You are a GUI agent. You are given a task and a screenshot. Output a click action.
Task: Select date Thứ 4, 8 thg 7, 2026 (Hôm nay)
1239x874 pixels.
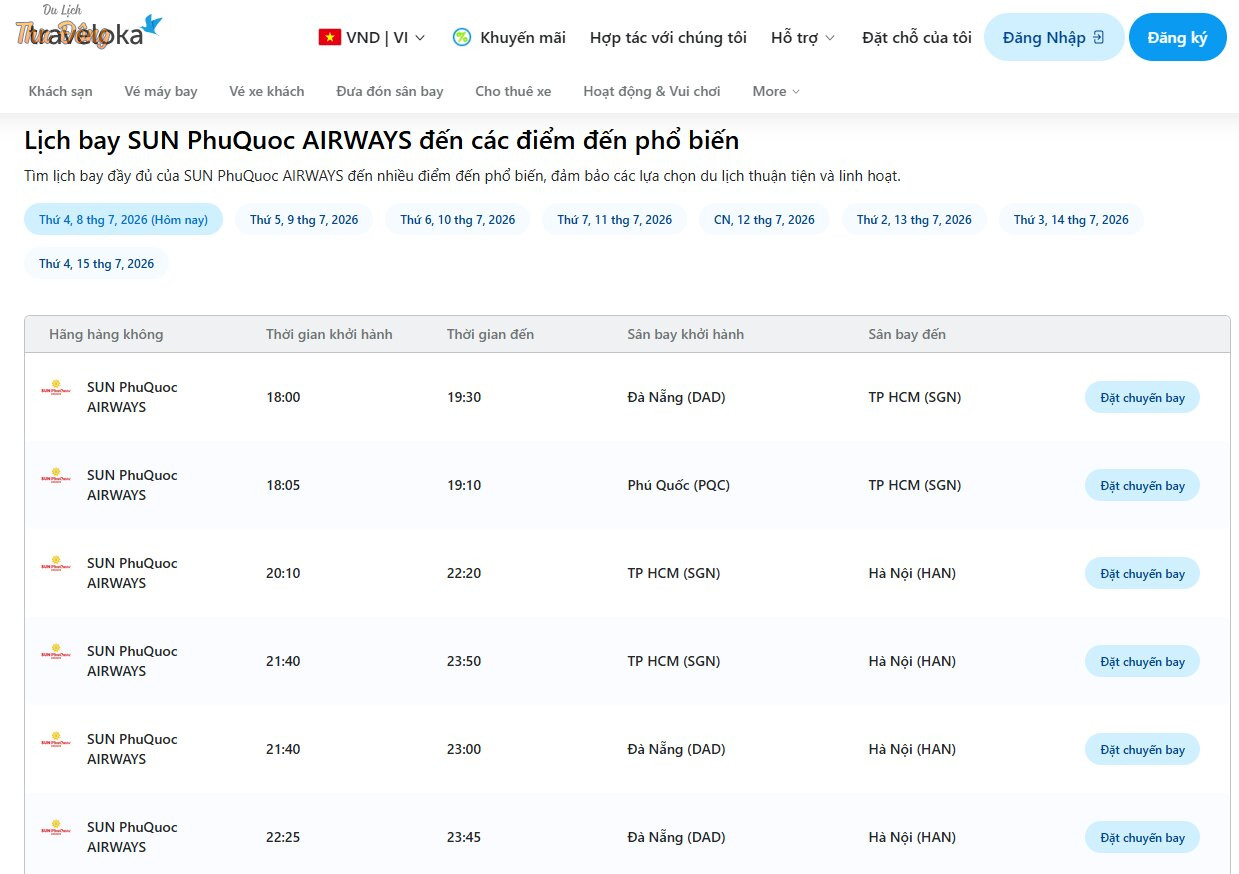pyautogui.click(x=124, y=219)
